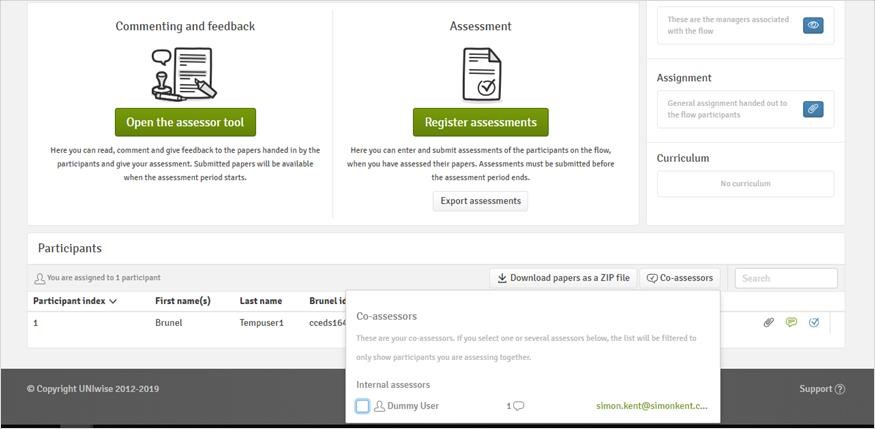Click the blue assessment checkmark icon
875x429 pixels.
[x=814, y=323]
